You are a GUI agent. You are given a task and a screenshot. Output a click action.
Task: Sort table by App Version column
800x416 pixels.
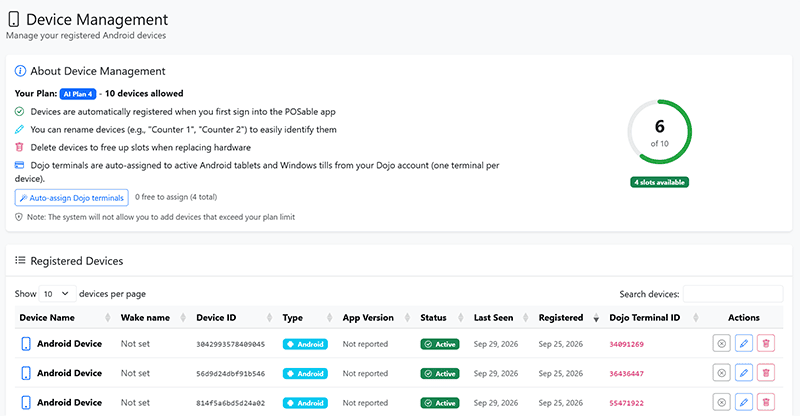376,317
